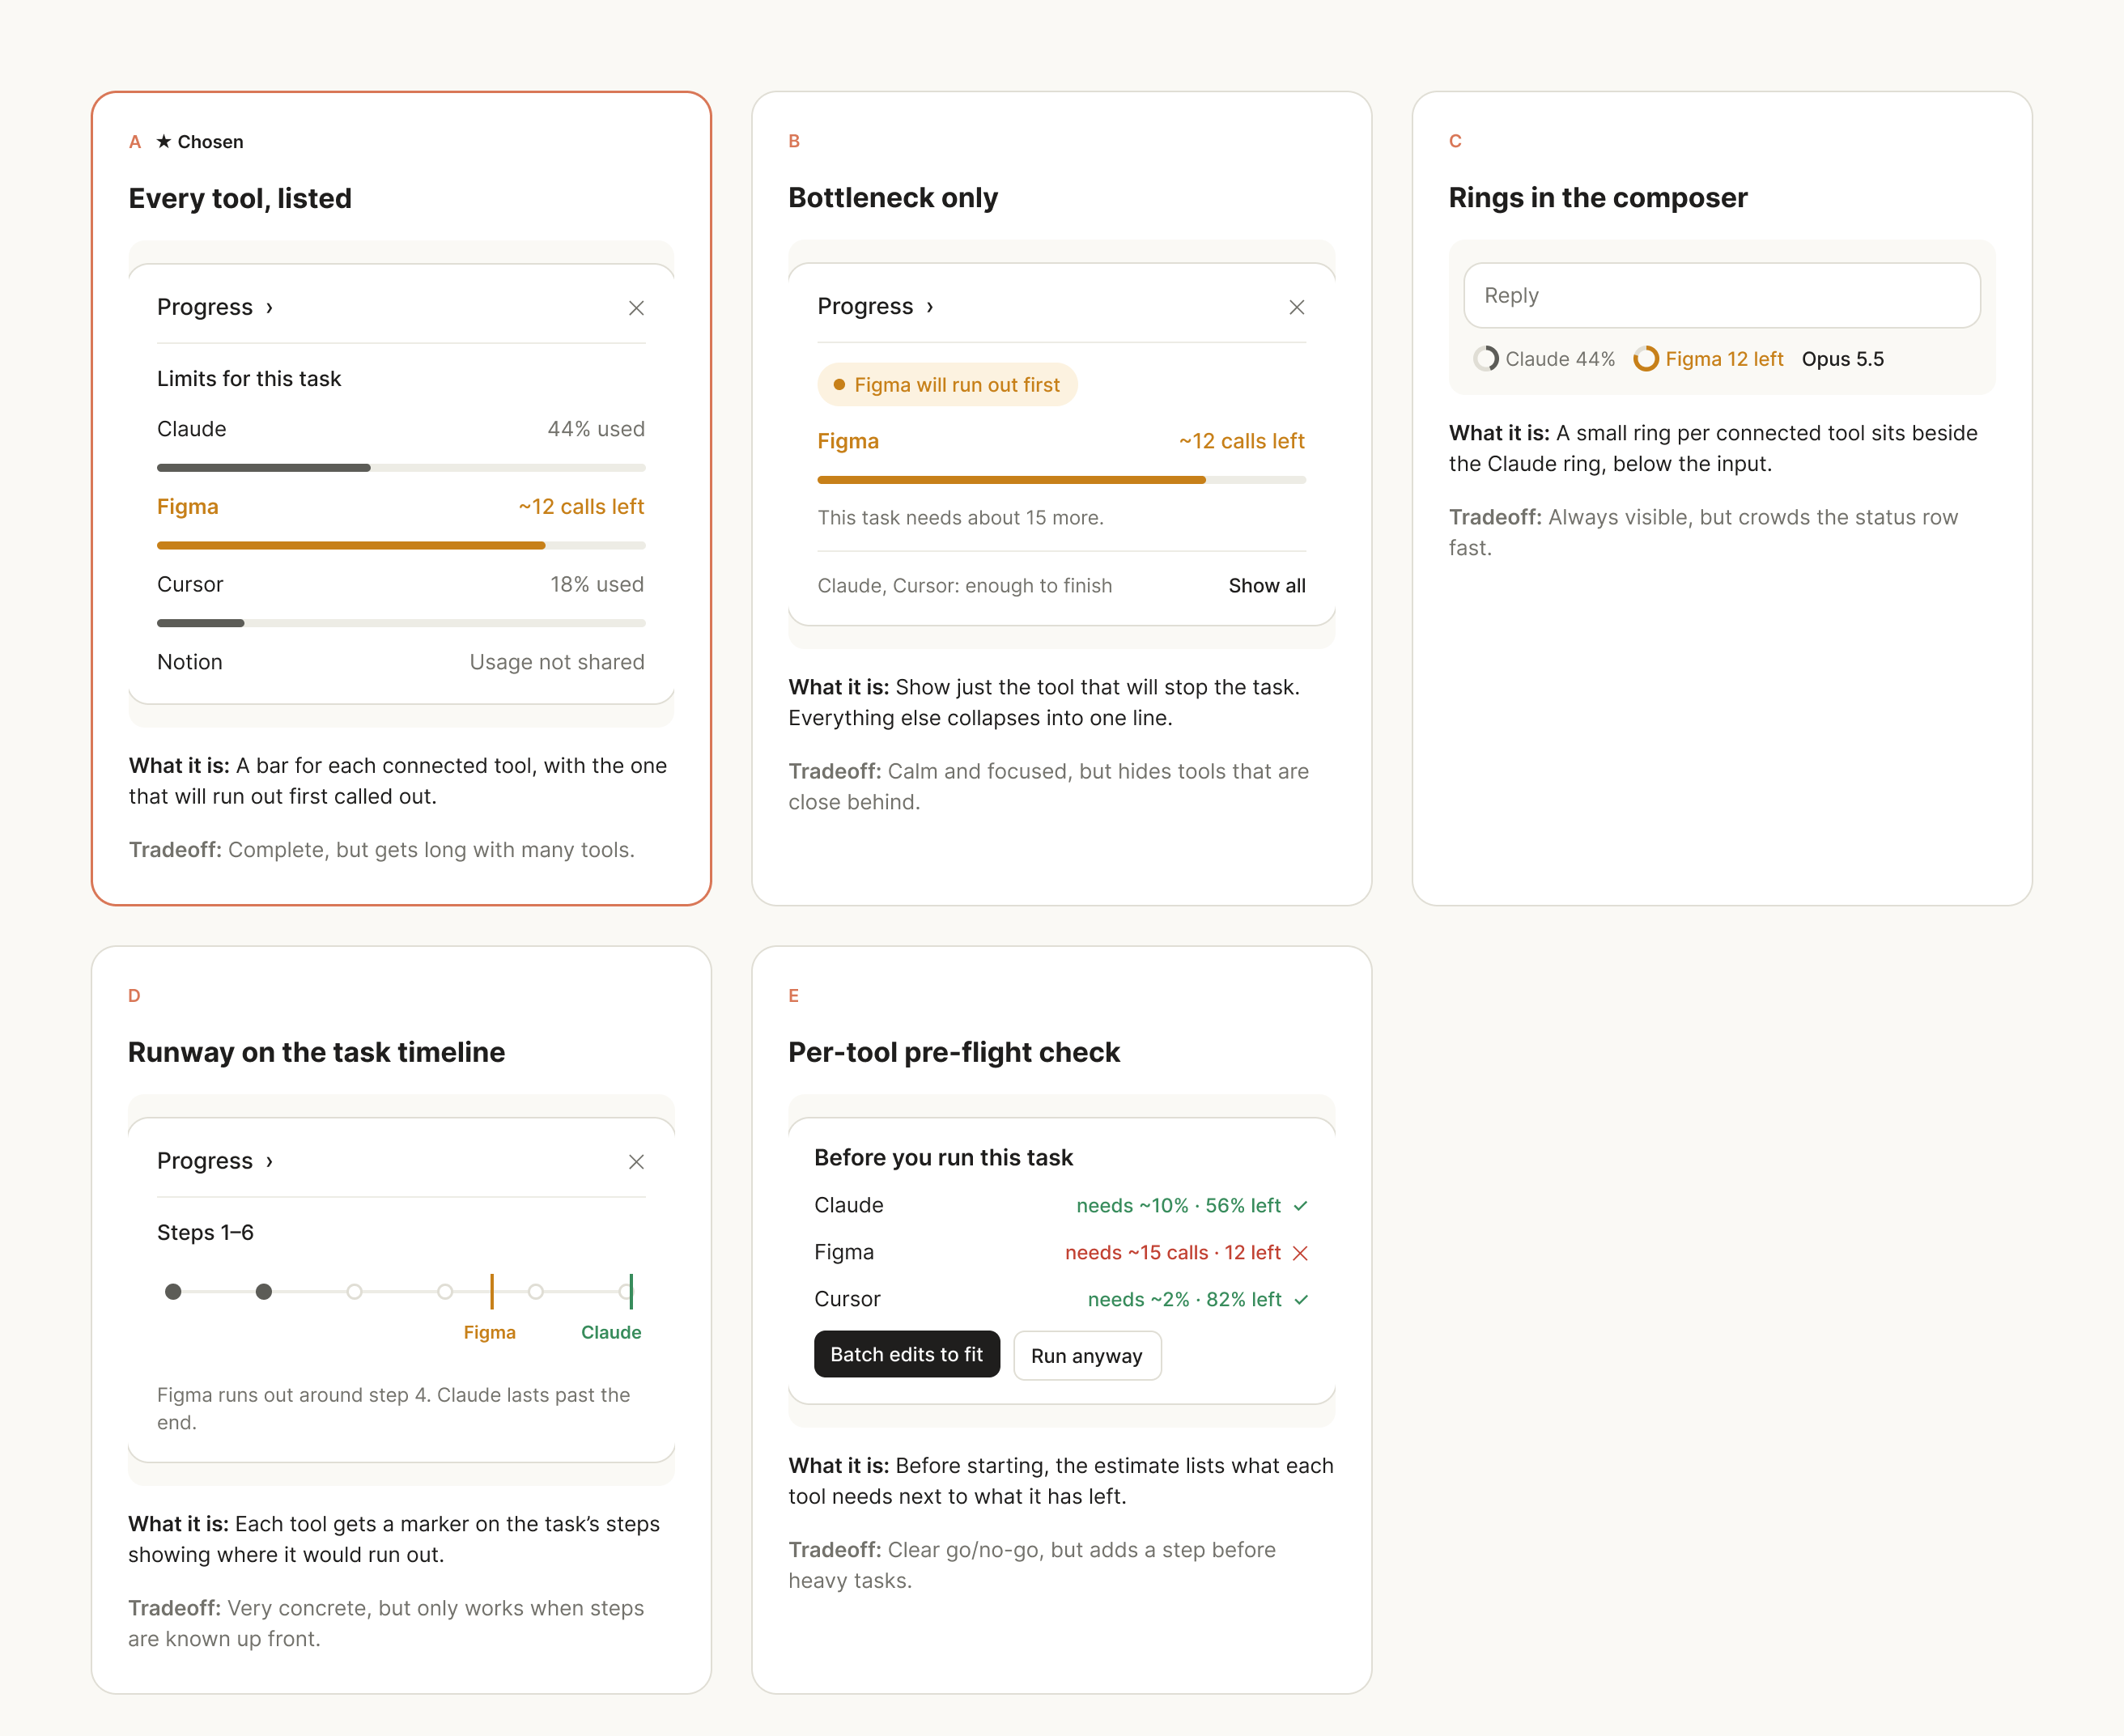
Task: Click the orange dot in Figma warning pill
Action: 839,385
